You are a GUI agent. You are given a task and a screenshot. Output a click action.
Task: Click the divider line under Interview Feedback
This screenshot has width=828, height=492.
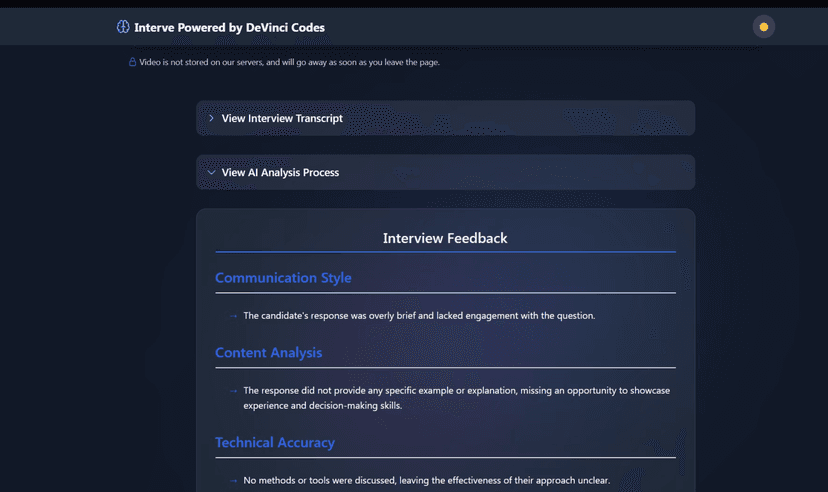point(445,252)
